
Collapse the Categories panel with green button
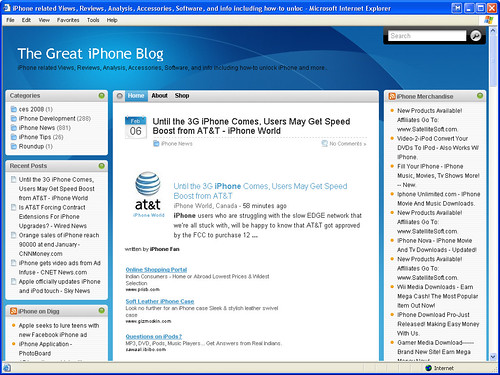click(x=101, y=96)
